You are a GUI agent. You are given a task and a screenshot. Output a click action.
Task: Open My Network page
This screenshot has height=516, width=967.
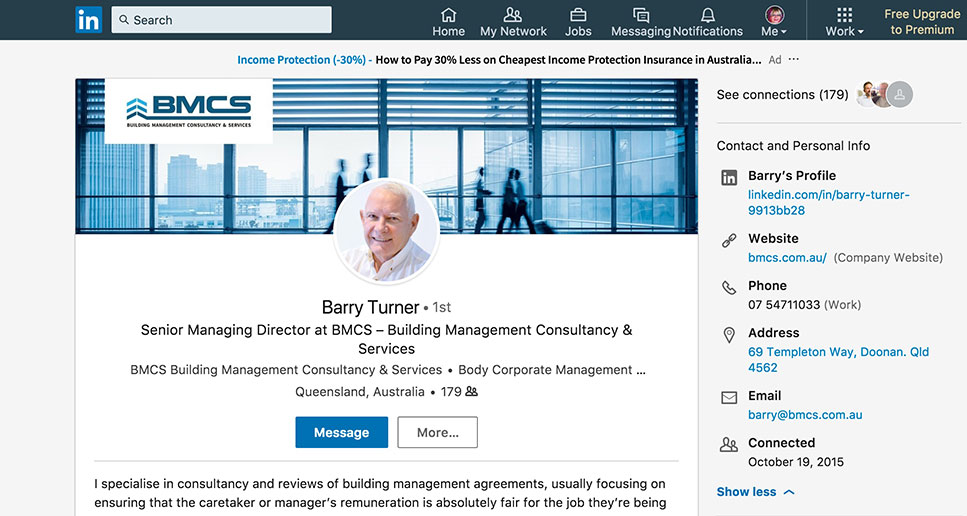(513, 22)
